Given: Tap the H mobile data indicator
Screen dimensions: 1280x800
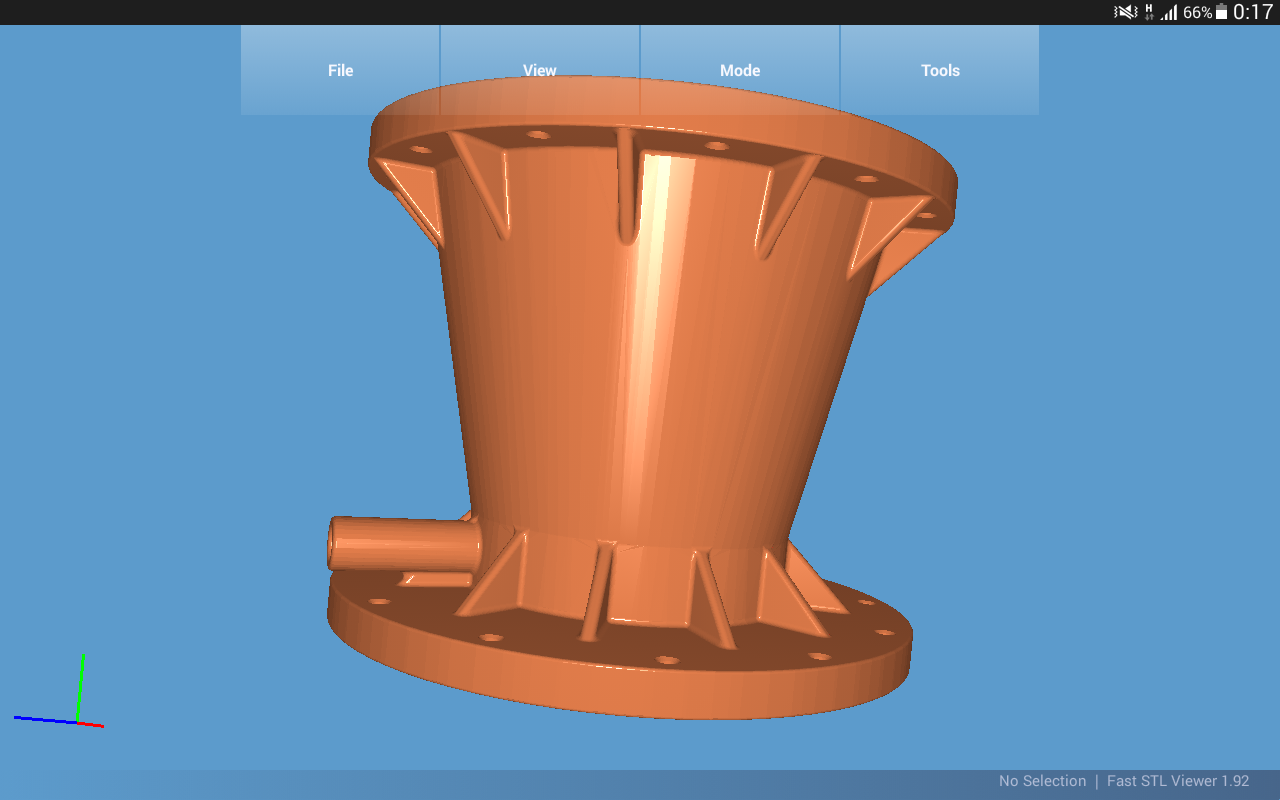Looking at the screenshot, I should [1149, 12].
